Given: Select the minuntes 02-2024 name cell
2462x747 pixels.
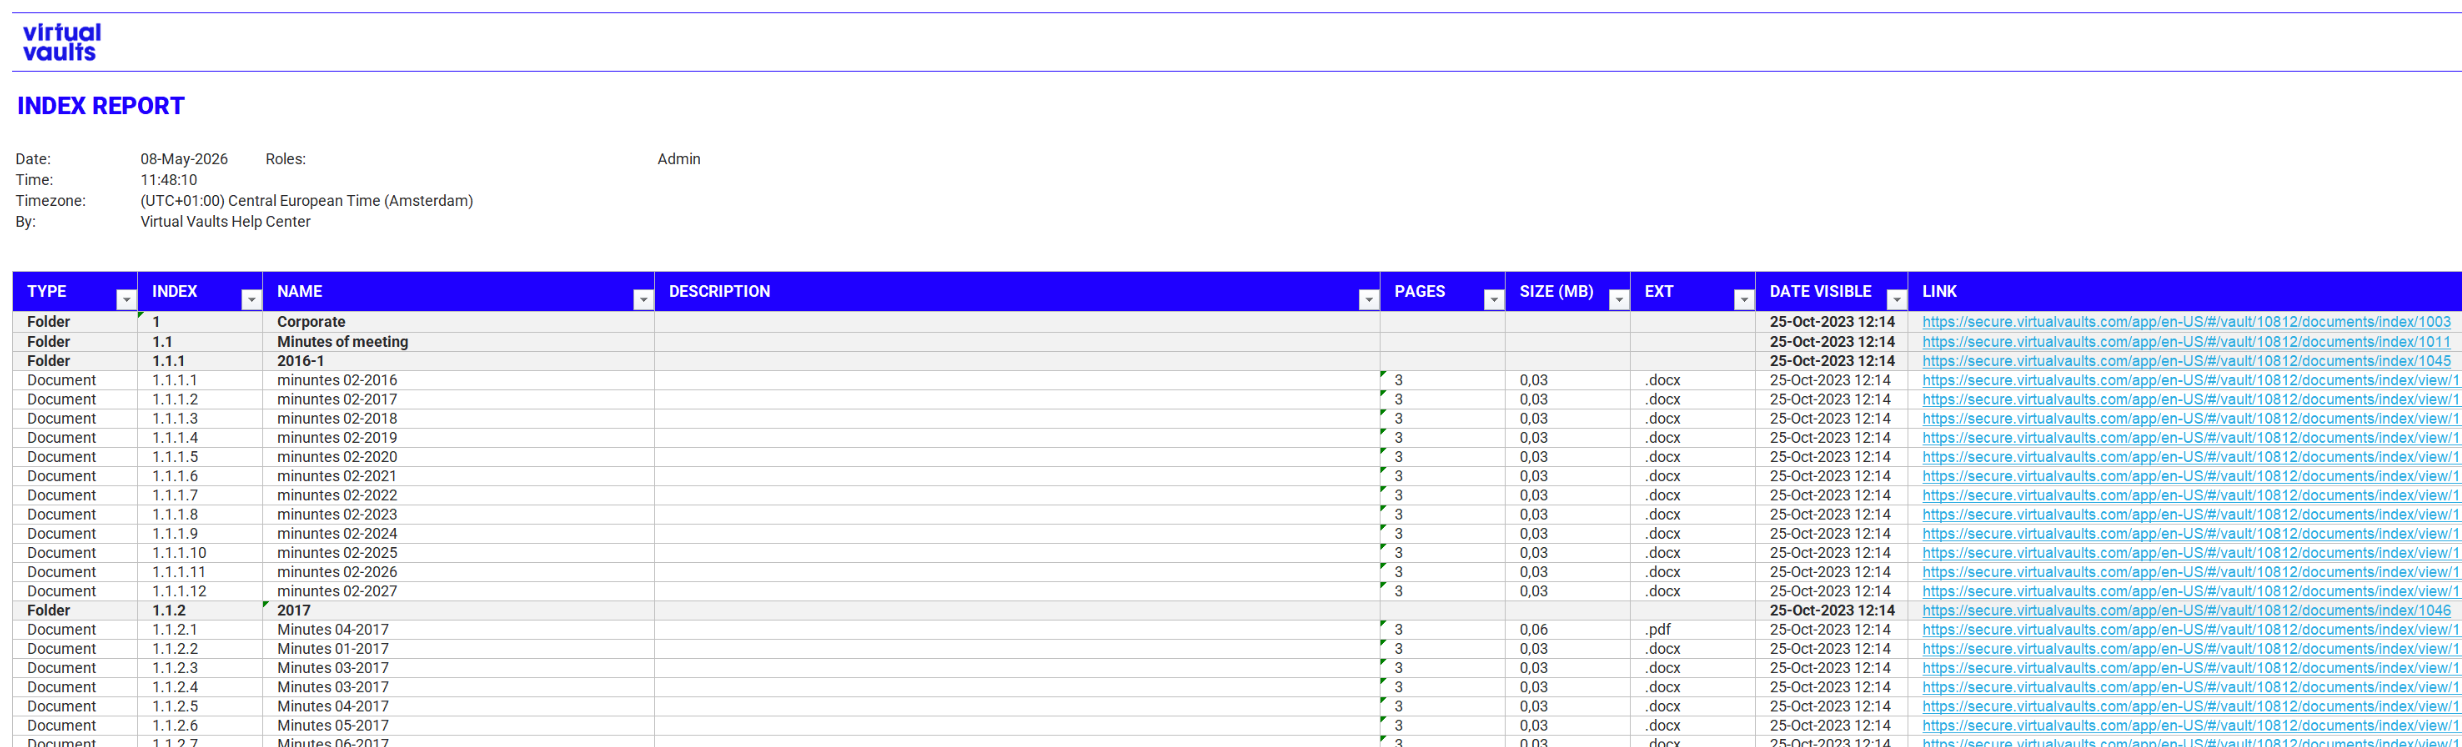Looking at the screenshot, I should [x=458, y=533].
